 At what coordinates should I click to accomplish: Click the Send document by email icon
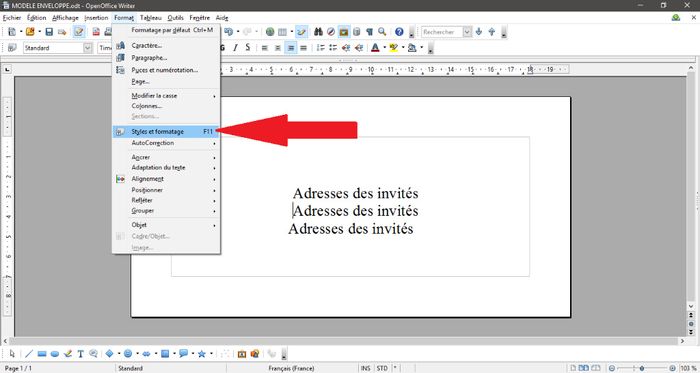(x=62, y=32)
